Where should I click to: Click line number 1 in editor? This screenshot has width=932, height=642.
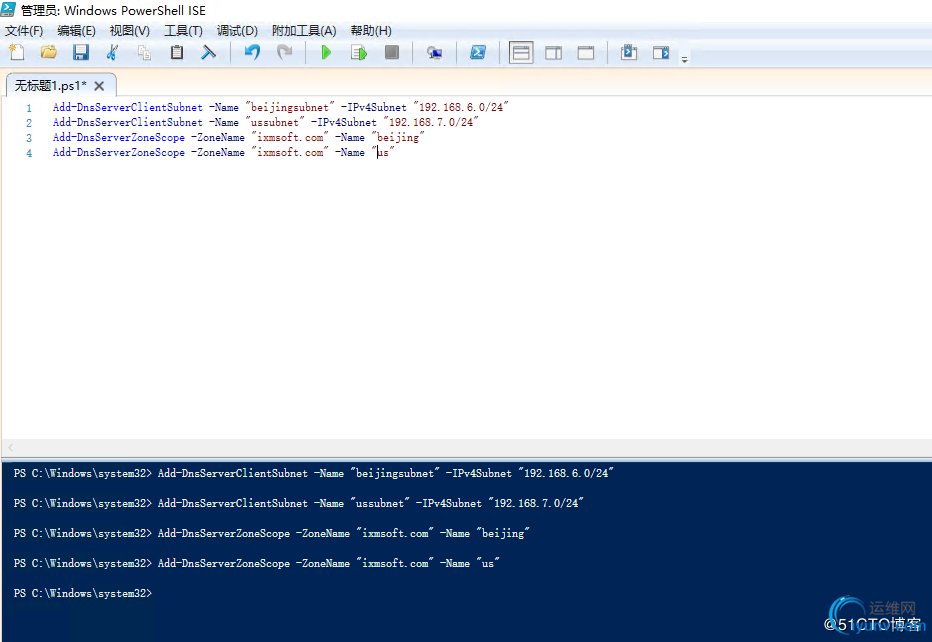(x=29, y=108)
